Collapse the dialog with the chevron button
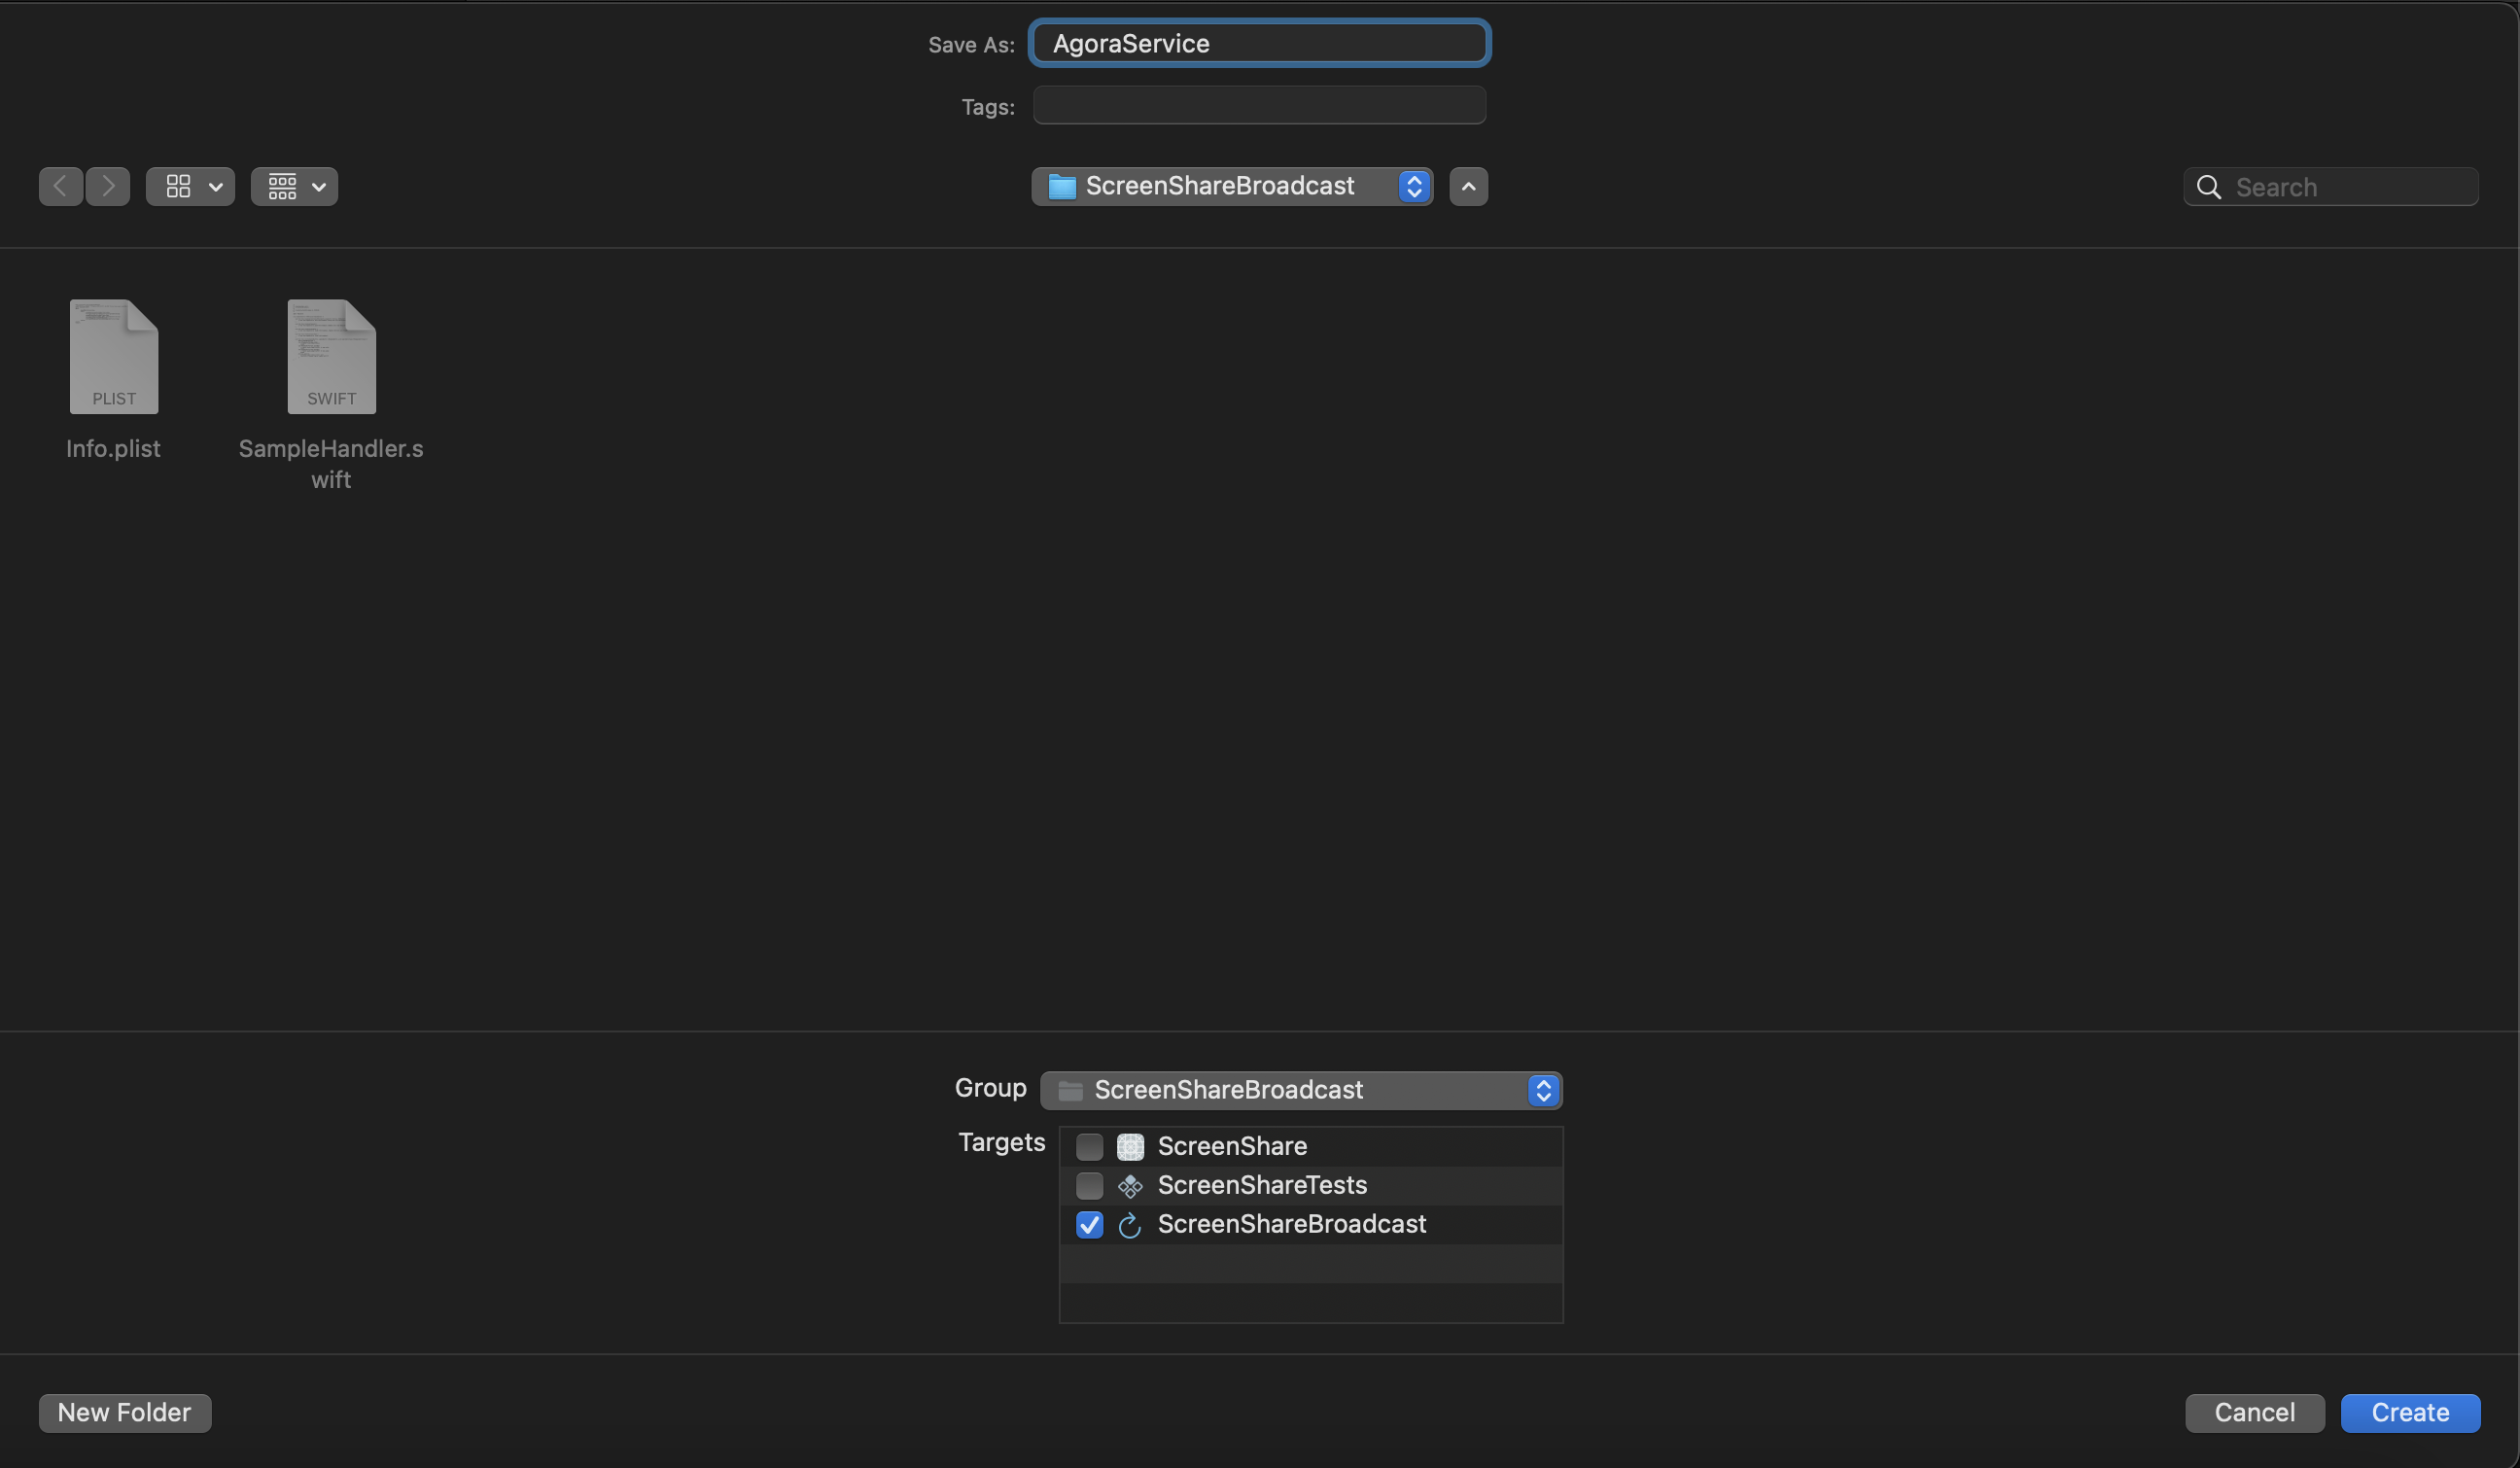Image resolution: width=2520 pixels, height=1468 pixels. (1468, 186)
